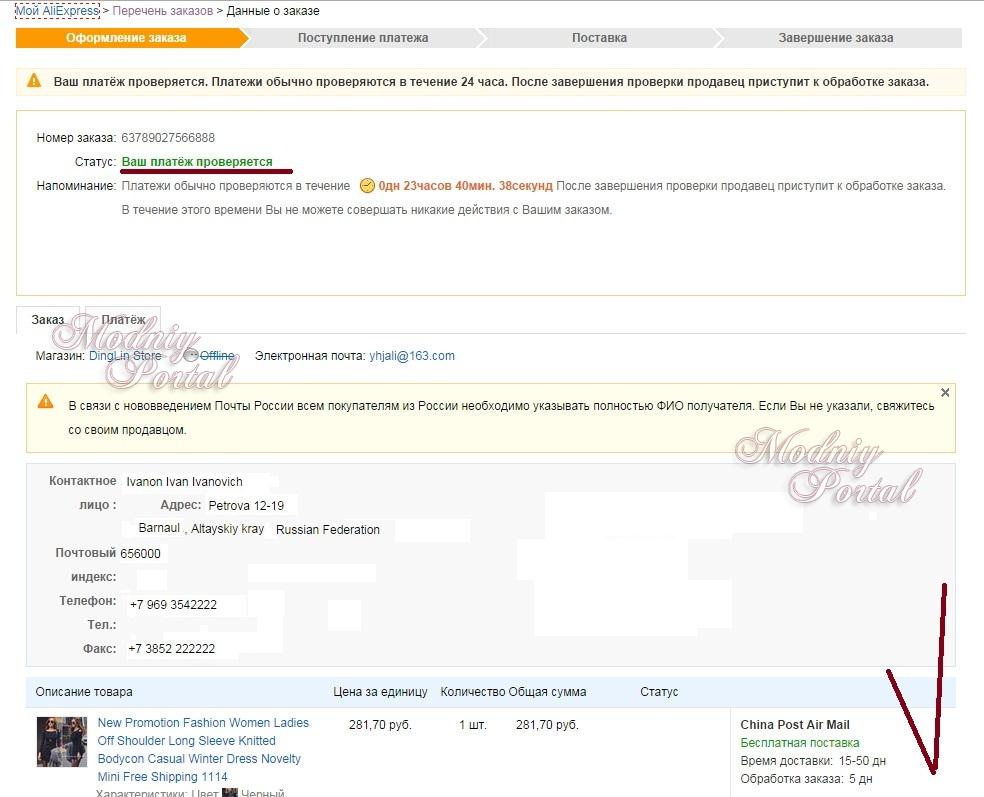Open the New Promotion Fashion Women Ladies product link

pyautogui.click(x=203, y=749)
